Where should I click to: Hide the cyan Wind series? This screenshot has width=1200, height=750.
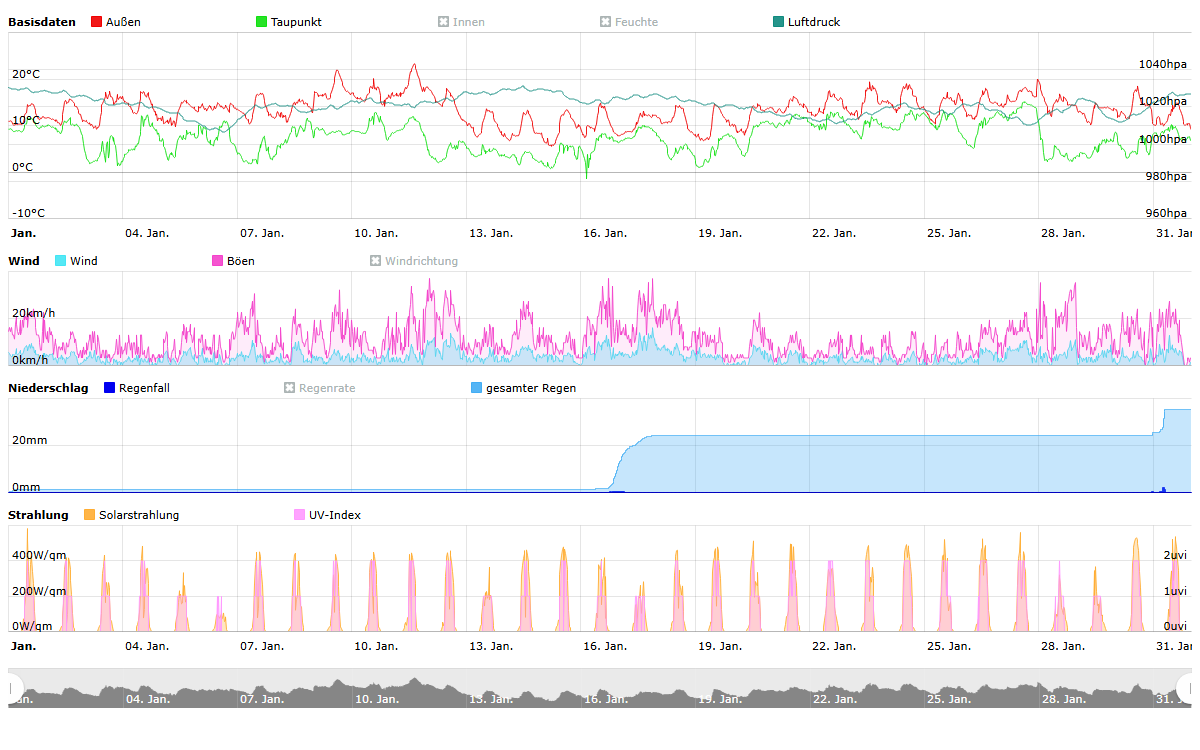[61, 261]
